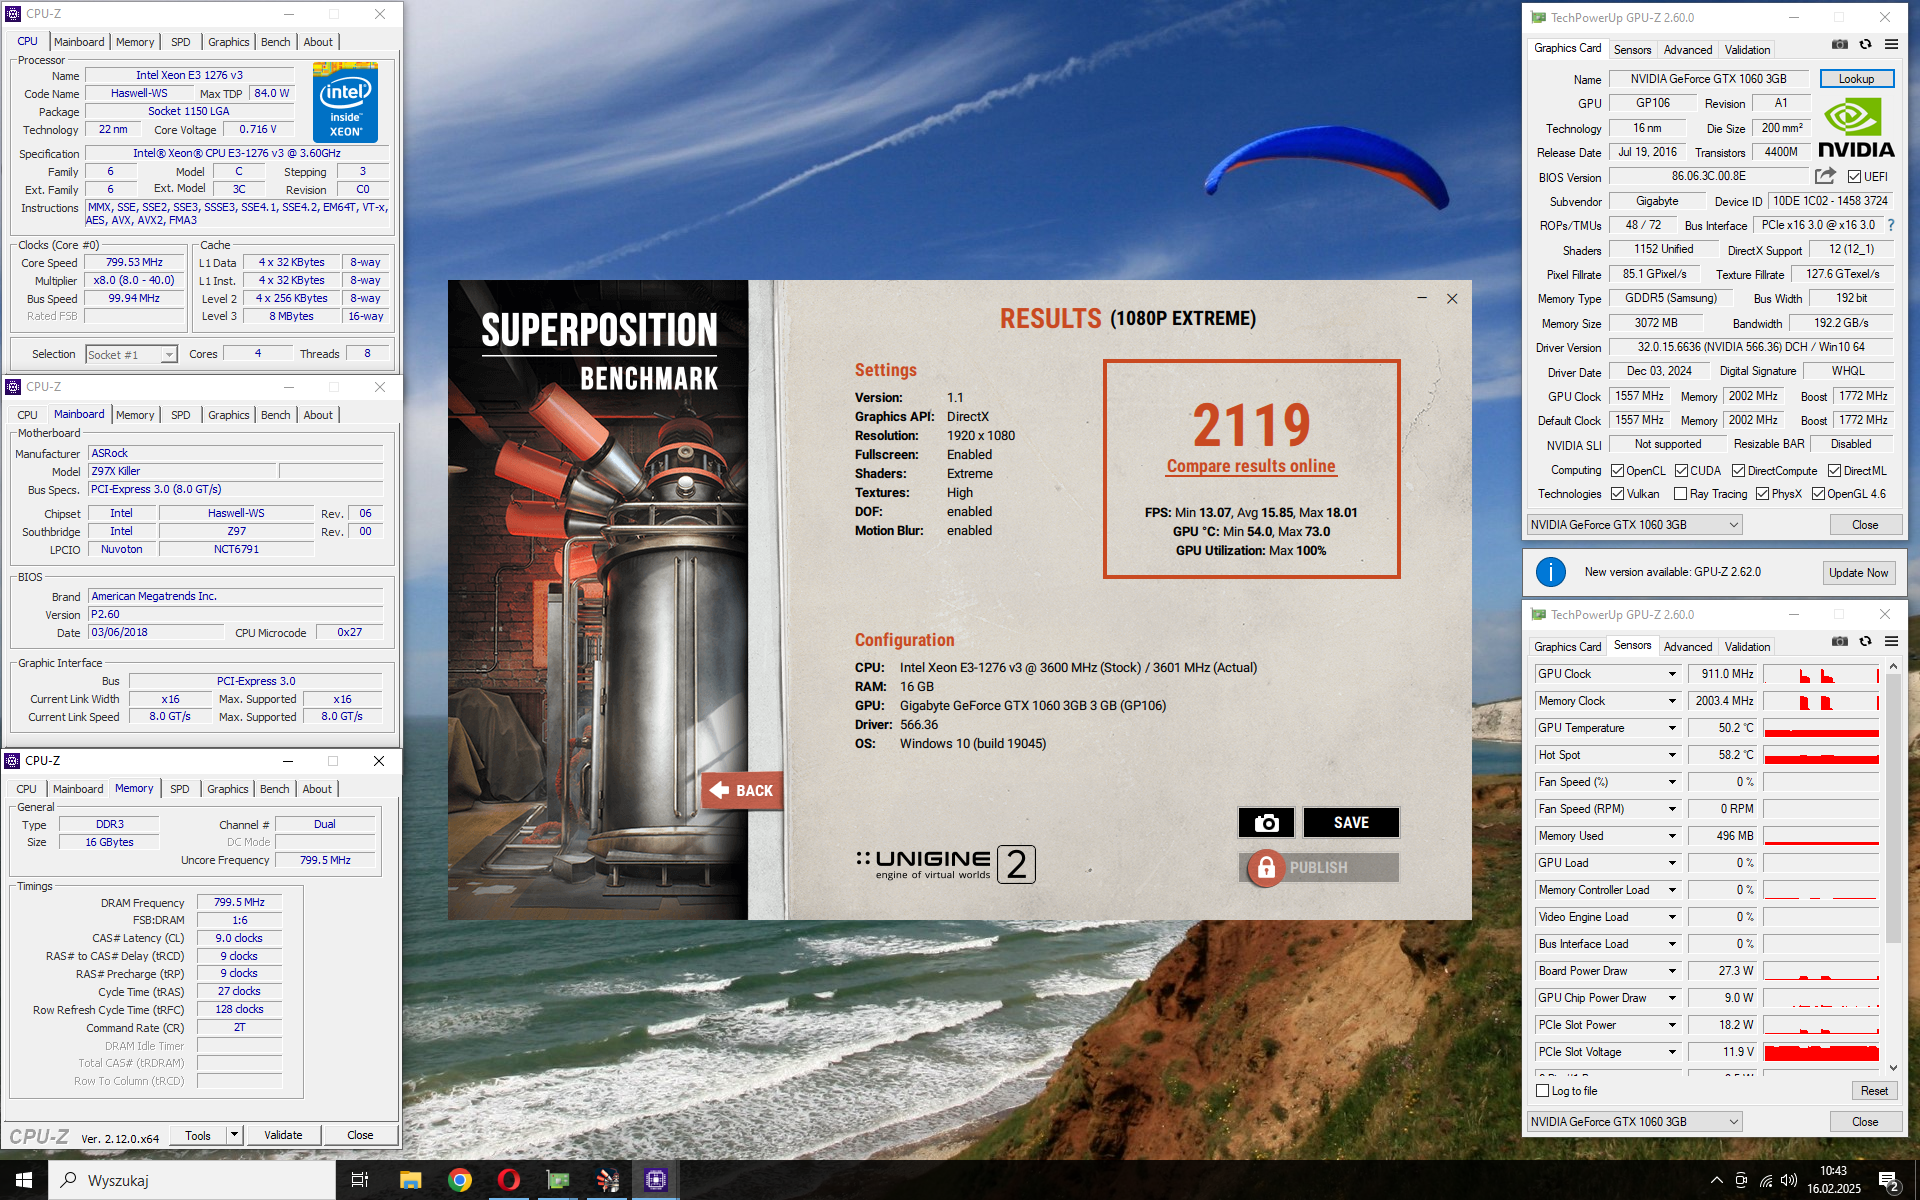This screenshot has width=1920, height=1200.
Task: Toggle the UEFI checkbox in GPU-Z
Action: click(1854, 177)
